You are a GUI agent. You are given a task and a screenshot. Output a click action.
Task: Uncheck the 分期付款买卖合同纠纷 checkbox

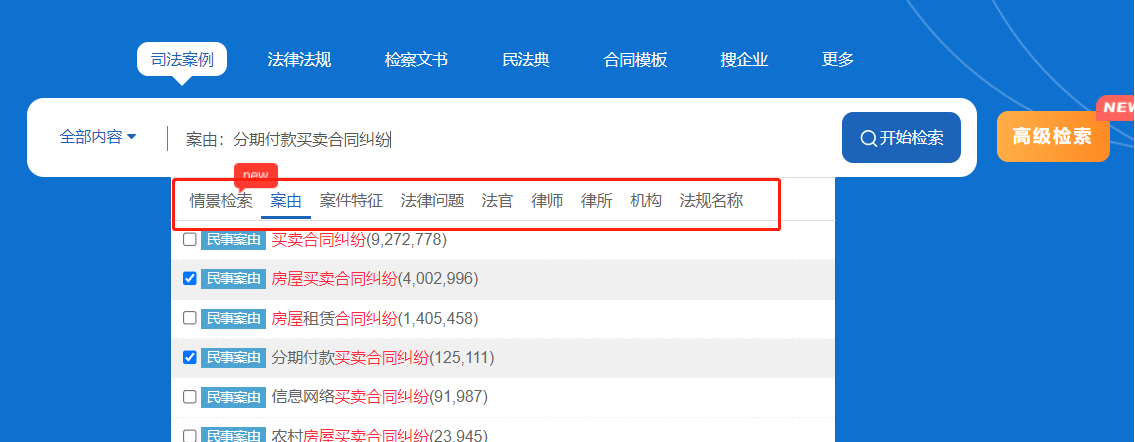(190, 357)
